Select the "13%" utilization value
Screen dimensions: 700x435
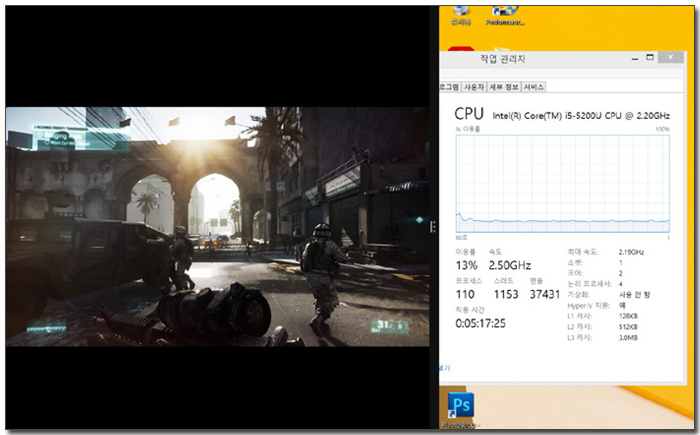pos(467,265)
